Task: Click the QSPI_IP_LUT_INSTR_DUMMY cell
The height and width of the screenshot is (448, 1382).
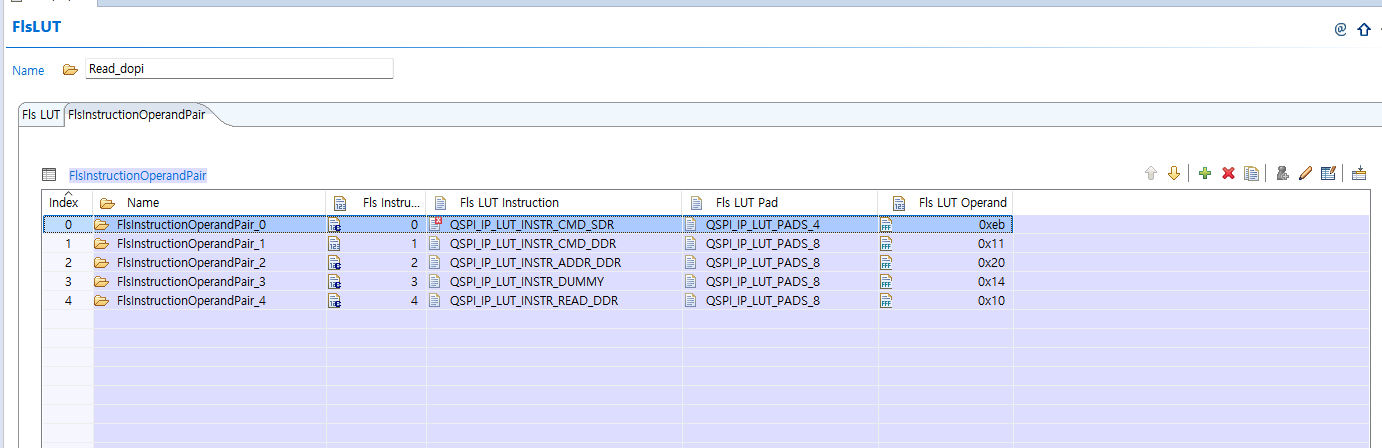Action: 554,281
